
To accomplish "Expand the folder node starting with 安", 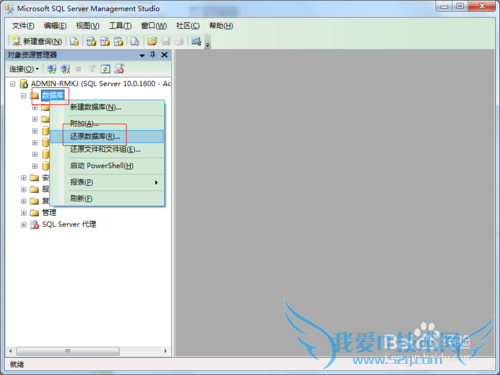I will (x=24, y=178).
